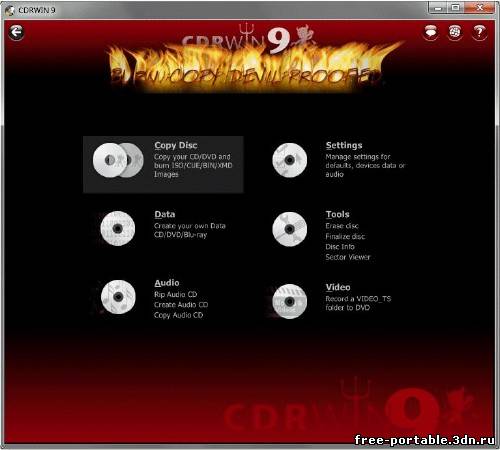Choose Copy Audio CD
Screen dimensions: 500x450
(x=178, y=315)
